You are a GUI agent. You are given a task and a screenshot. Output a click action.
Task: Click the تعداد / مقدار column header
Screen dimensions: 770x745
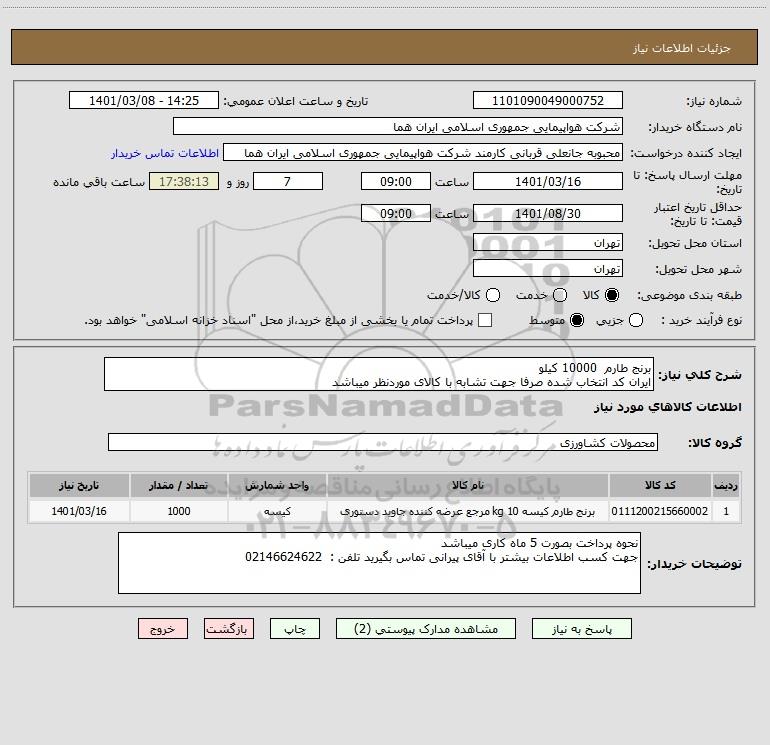179,485
